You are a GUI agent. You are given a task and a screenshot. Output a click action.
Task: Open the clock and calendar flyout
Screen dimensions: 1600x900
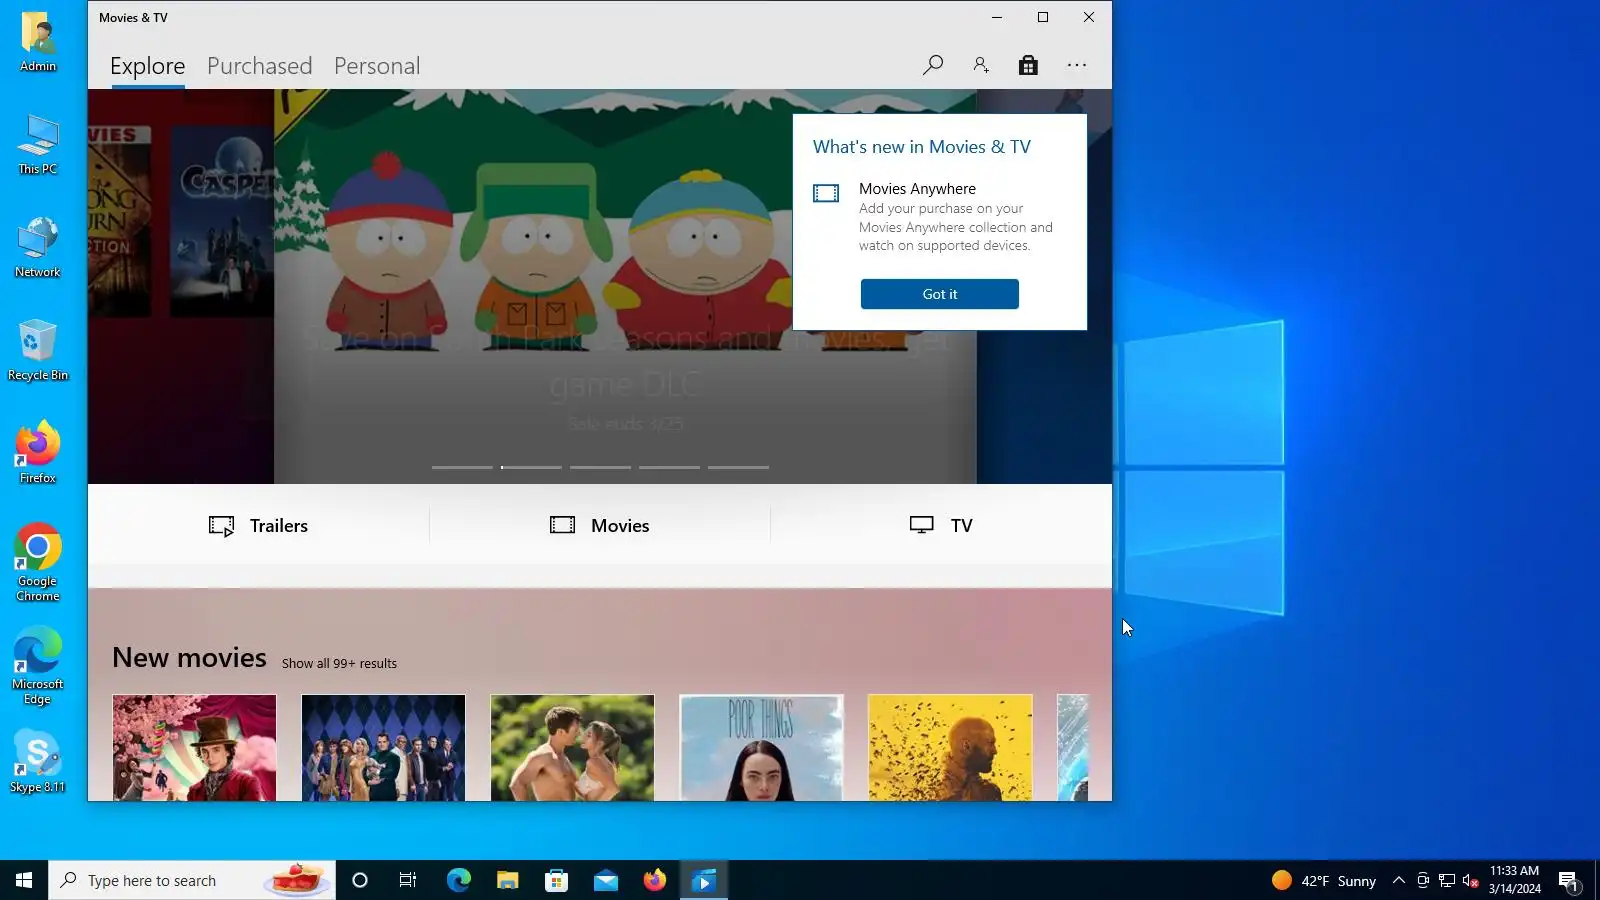tap(1514, 880)
